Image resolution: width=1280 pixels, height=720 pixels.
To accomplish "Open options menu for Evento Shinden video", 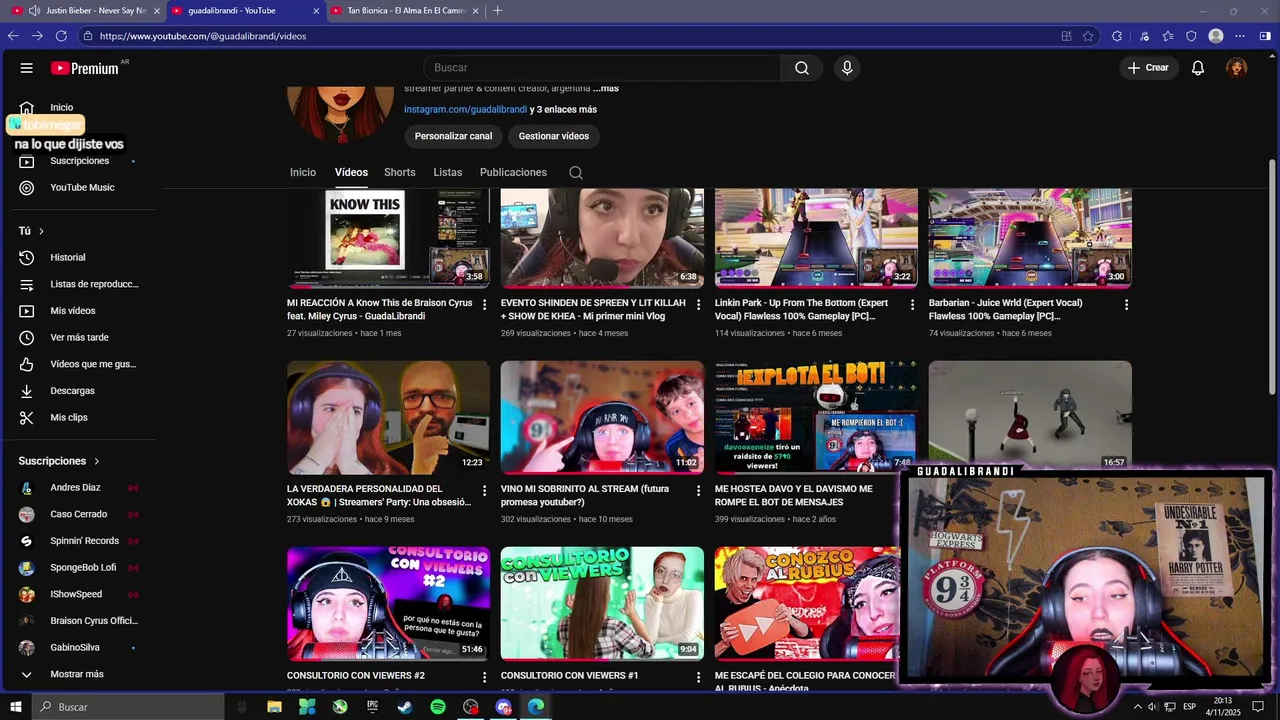I will click(699, 304).
